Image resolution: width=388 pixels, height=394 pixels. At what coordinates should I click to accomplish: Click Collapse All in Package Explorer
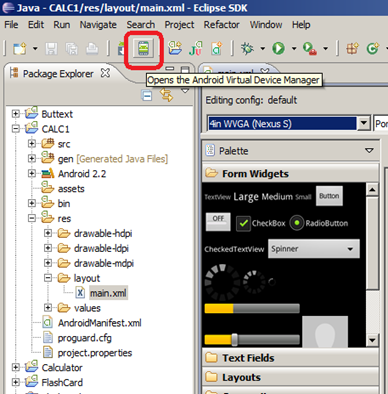click(147, 96)
